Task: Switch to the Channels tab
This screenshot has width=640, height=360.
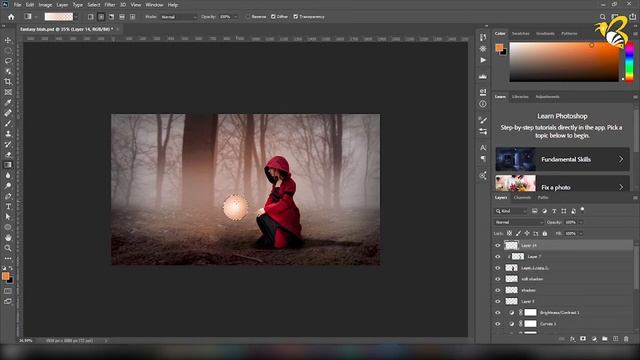Action: coord(522,198)
